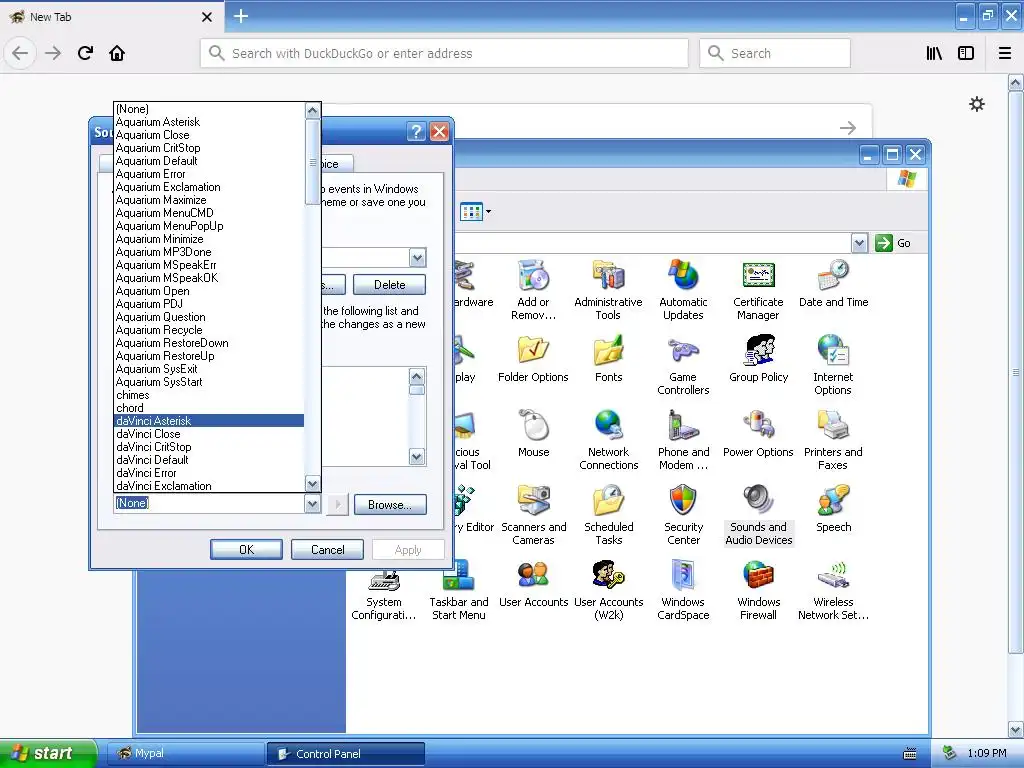Image resolution: width=1024 pixels, height=768 pixels.
Task: Focus the browser Search box
Action: (775, 53)
